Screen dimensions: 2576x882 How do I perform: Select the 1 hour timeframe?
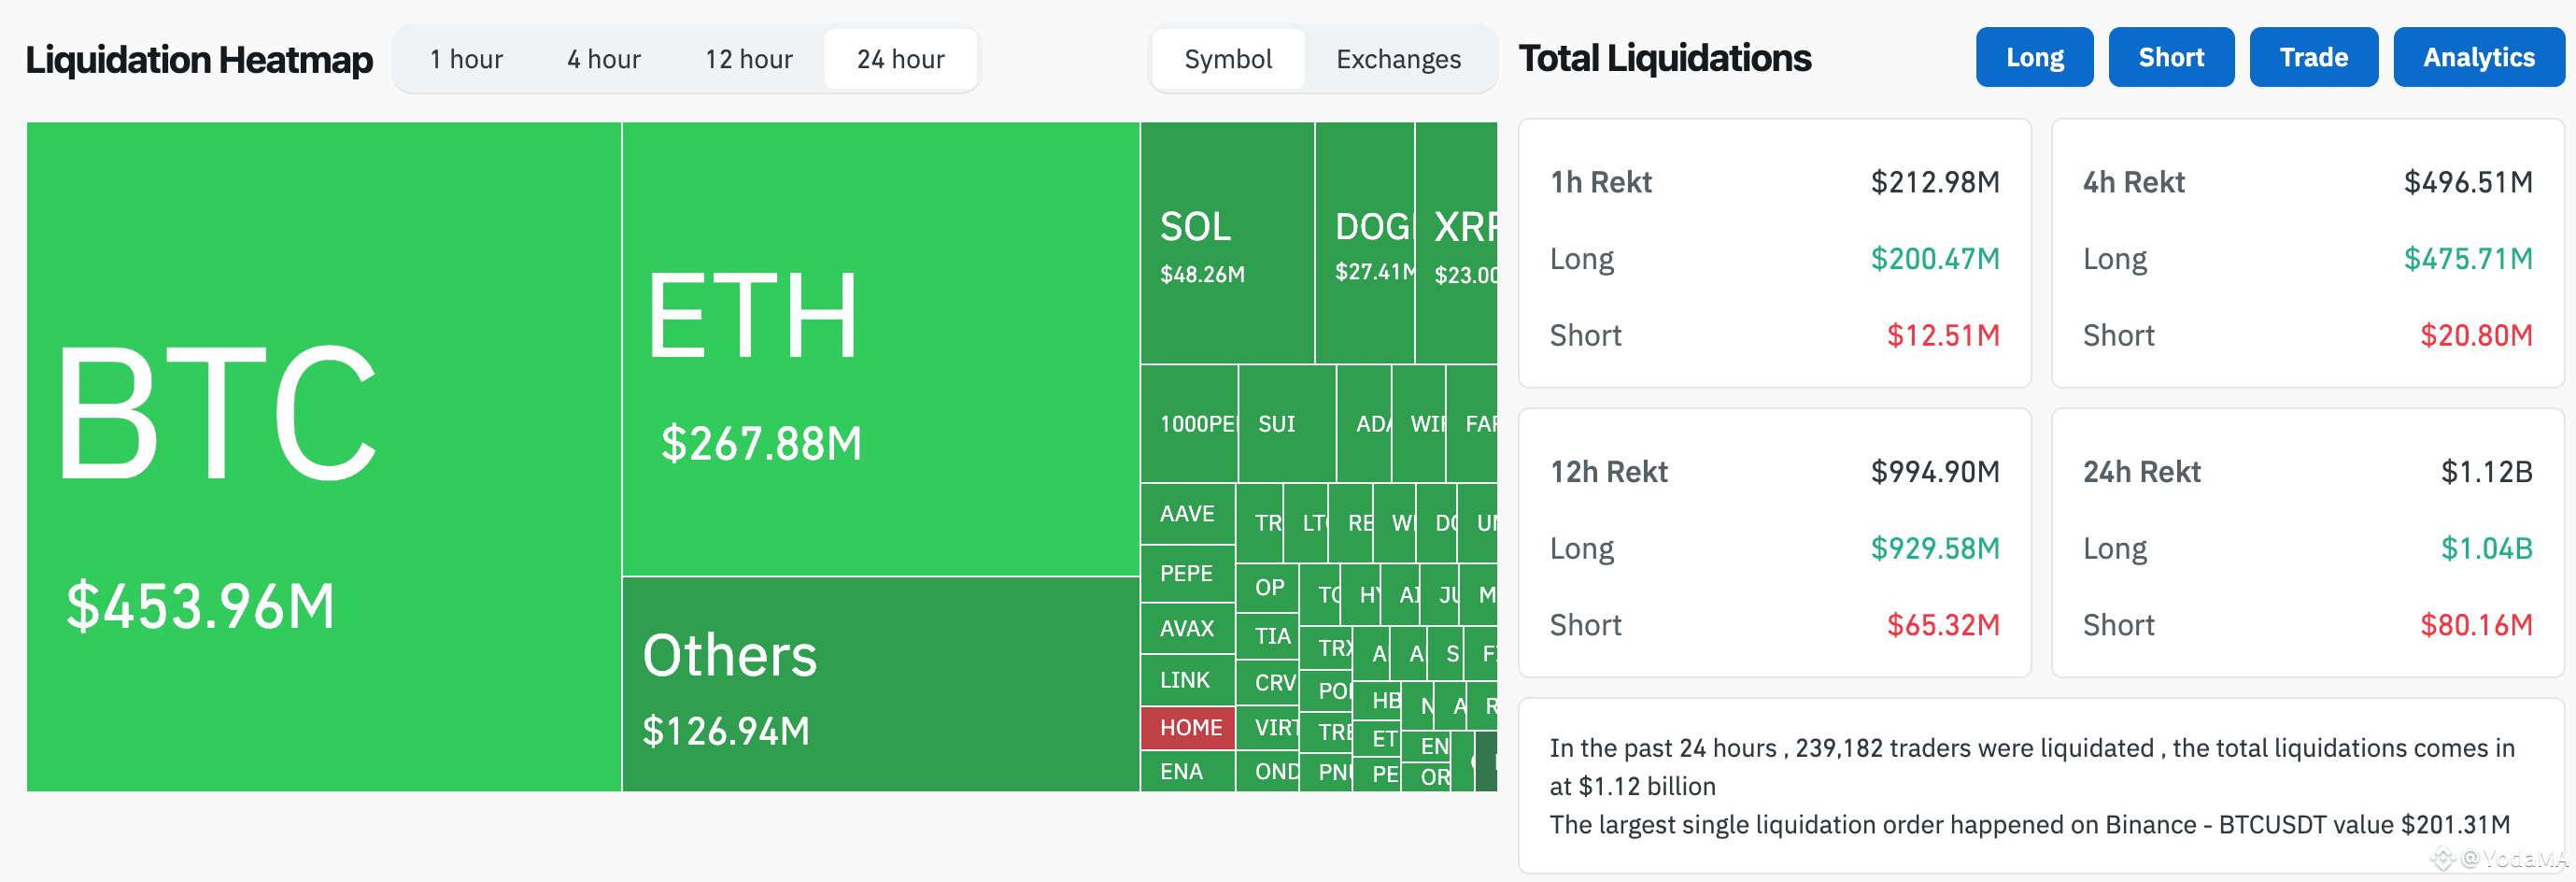pos(466,59)
